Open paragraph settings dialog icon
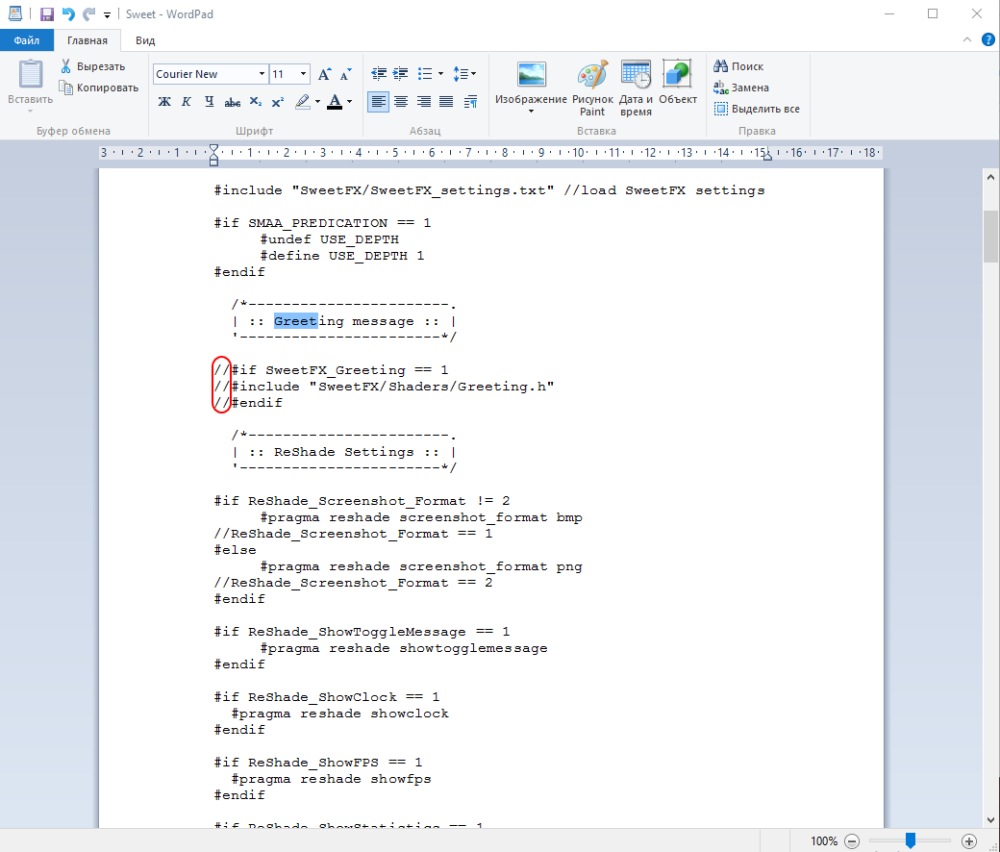 [x=471, y=101]
